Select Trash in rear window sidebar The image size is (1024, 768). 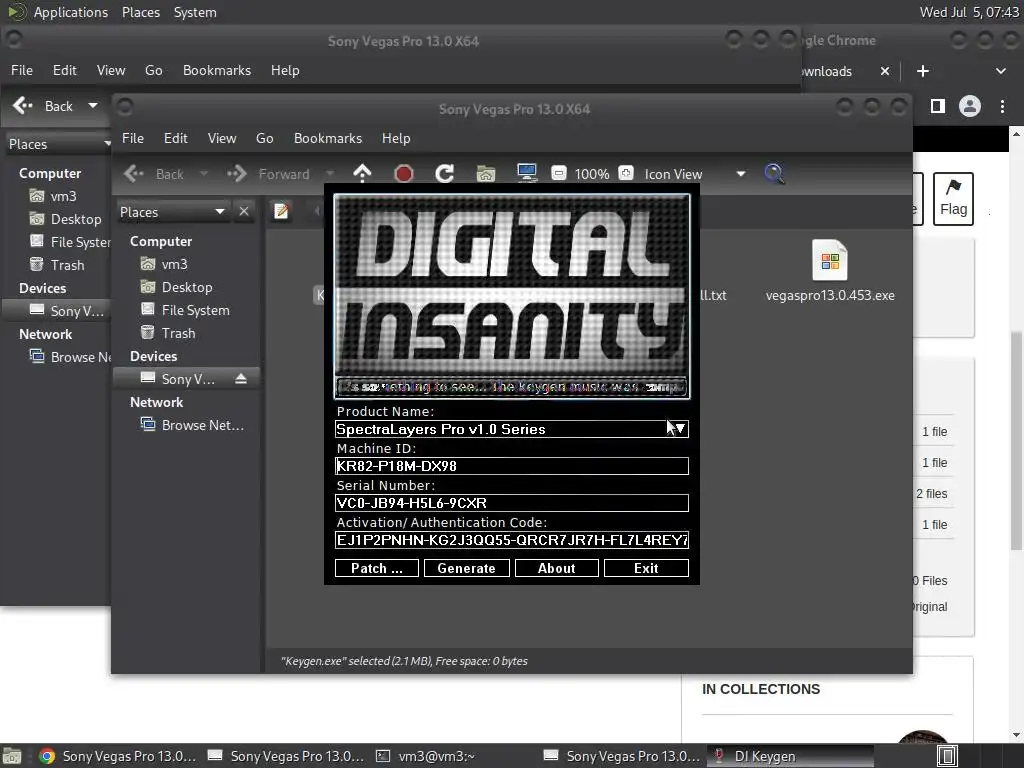click(67, 265)
